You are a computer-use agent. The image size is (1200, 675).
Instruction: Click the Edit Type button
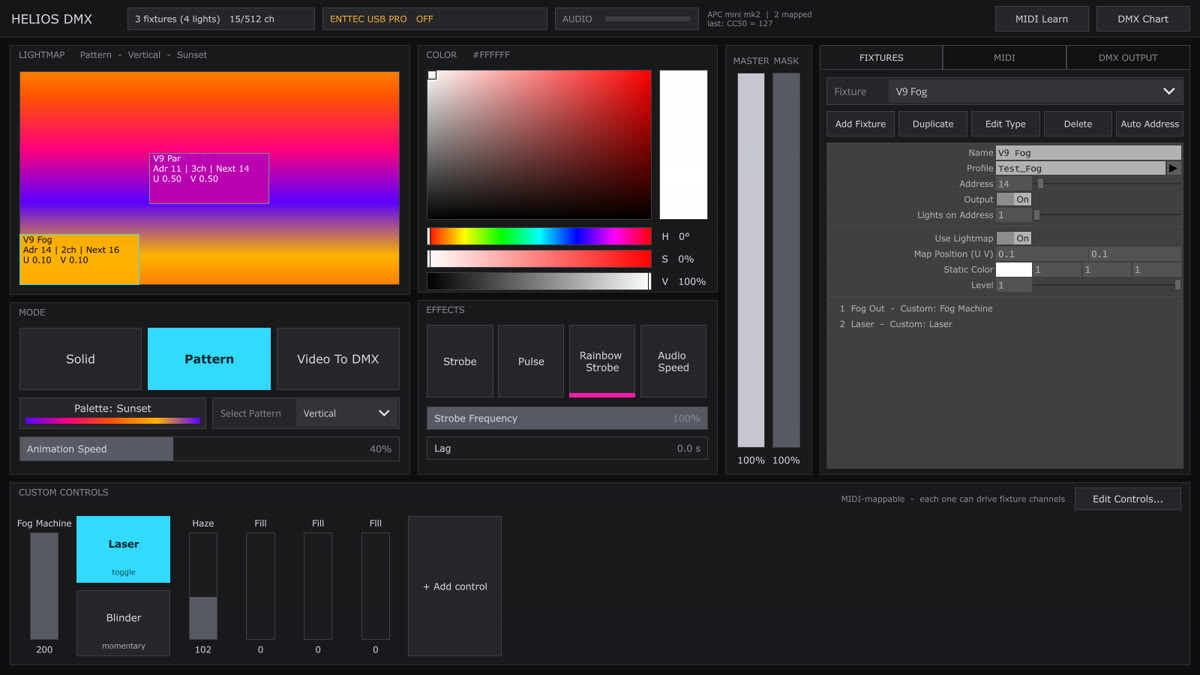[1005, 124]
